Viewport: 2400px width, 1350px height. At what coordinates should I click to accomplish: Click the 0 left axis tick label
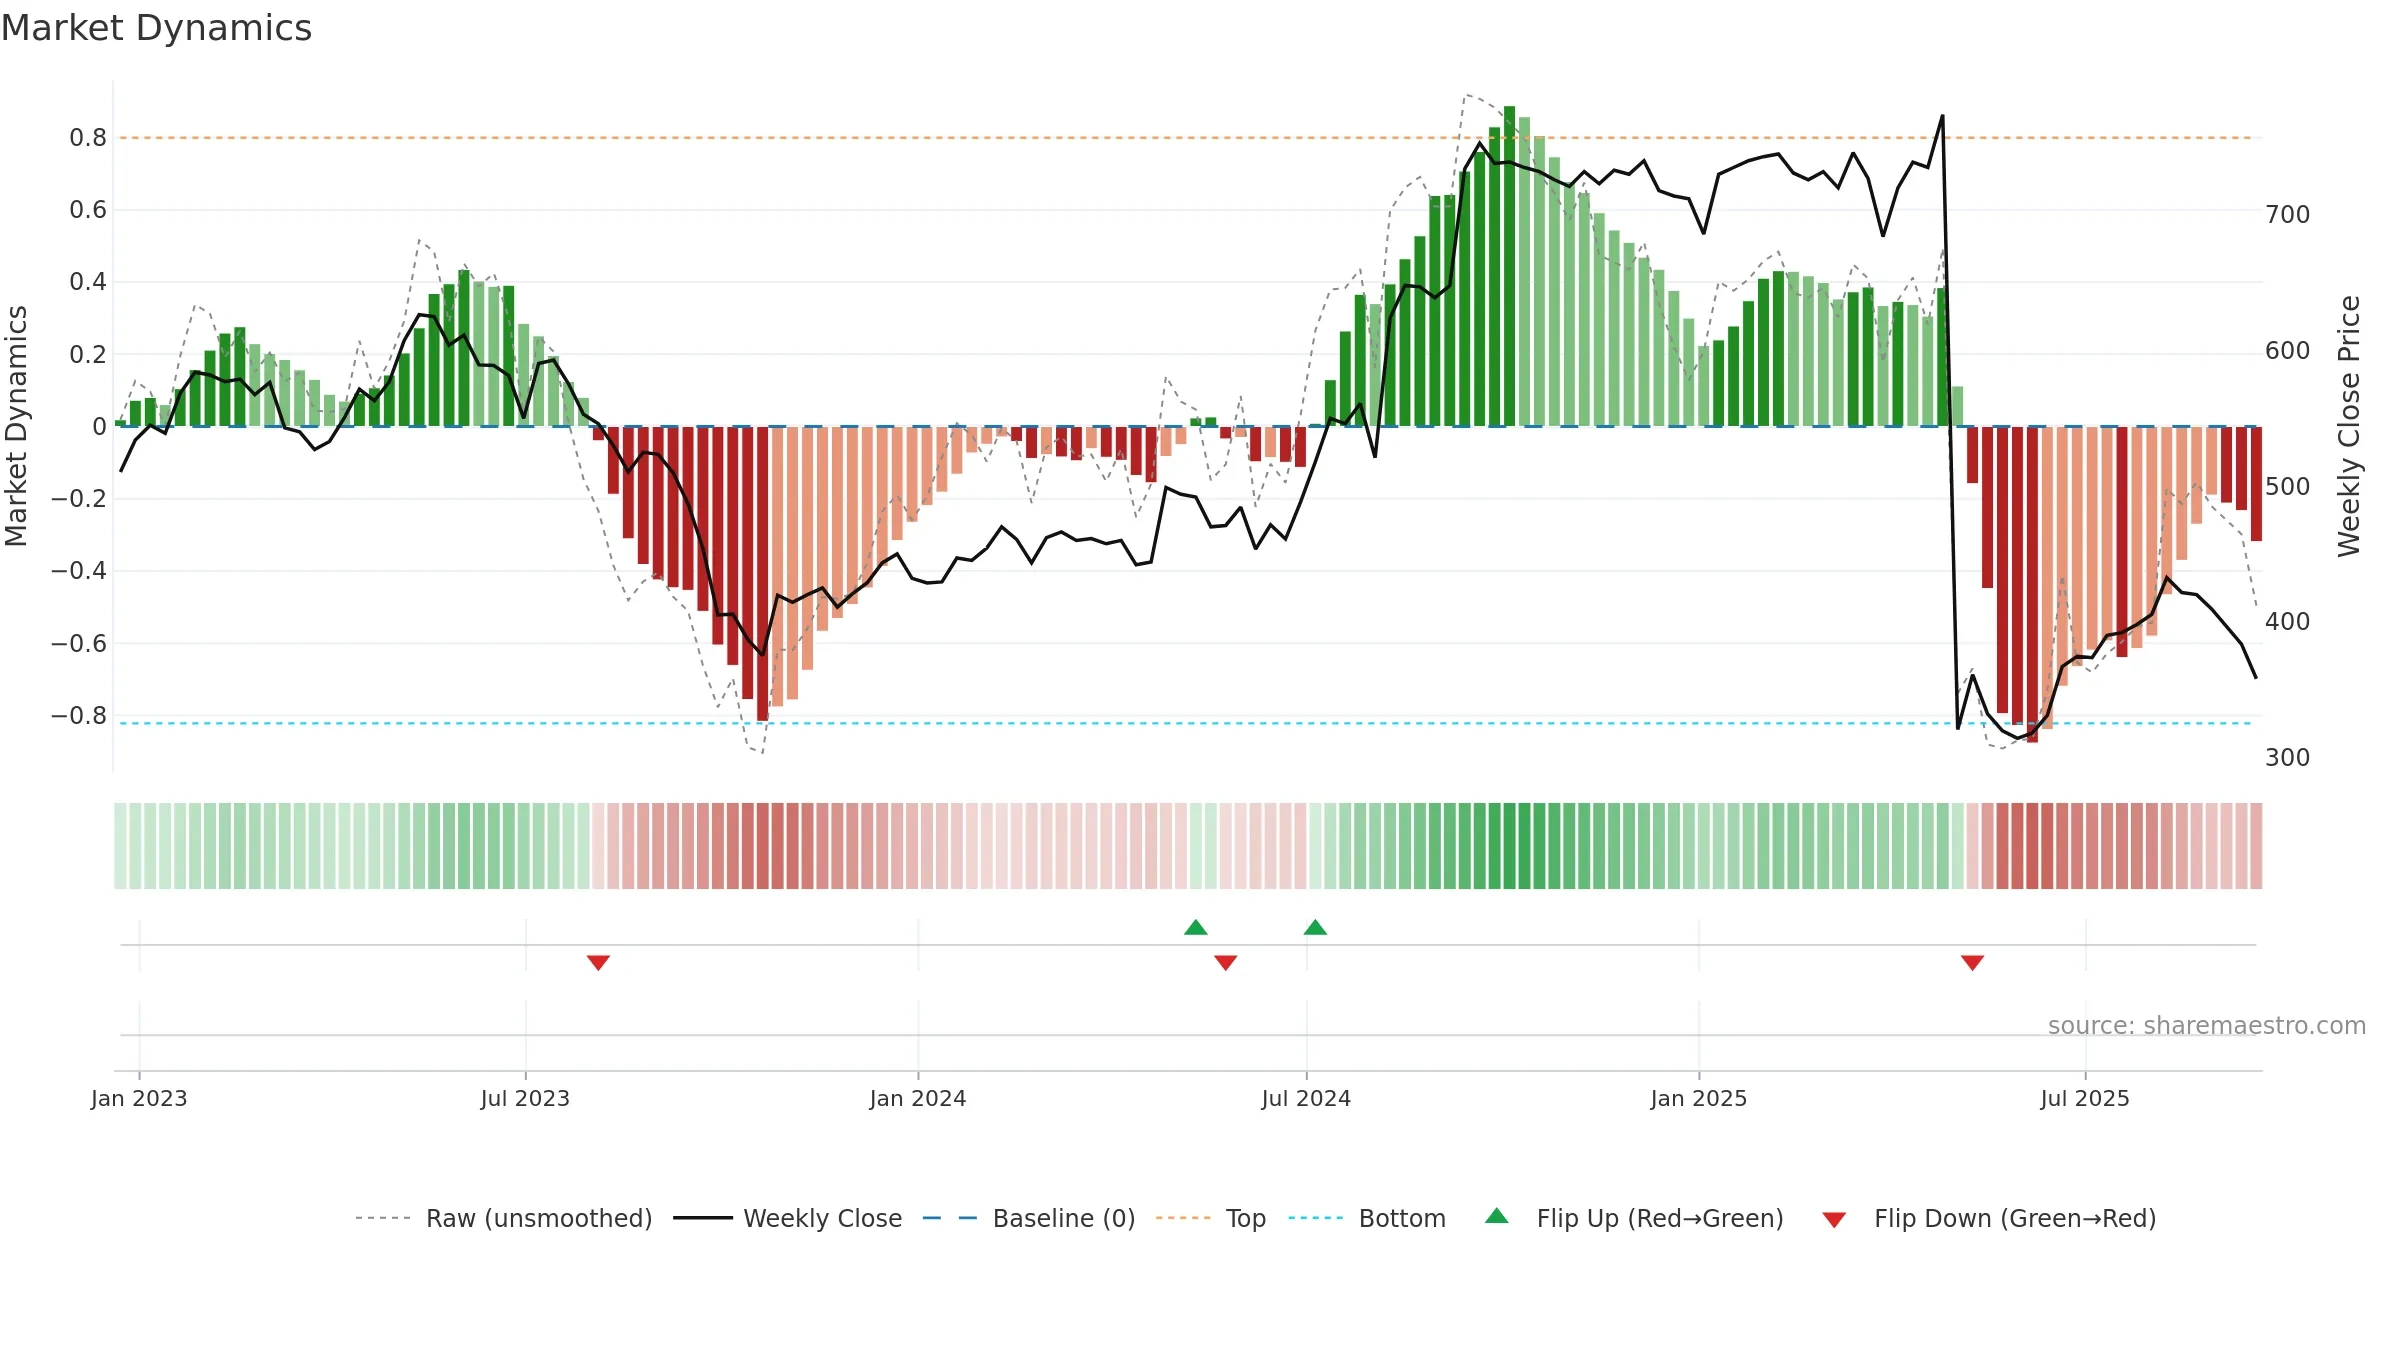99,427
